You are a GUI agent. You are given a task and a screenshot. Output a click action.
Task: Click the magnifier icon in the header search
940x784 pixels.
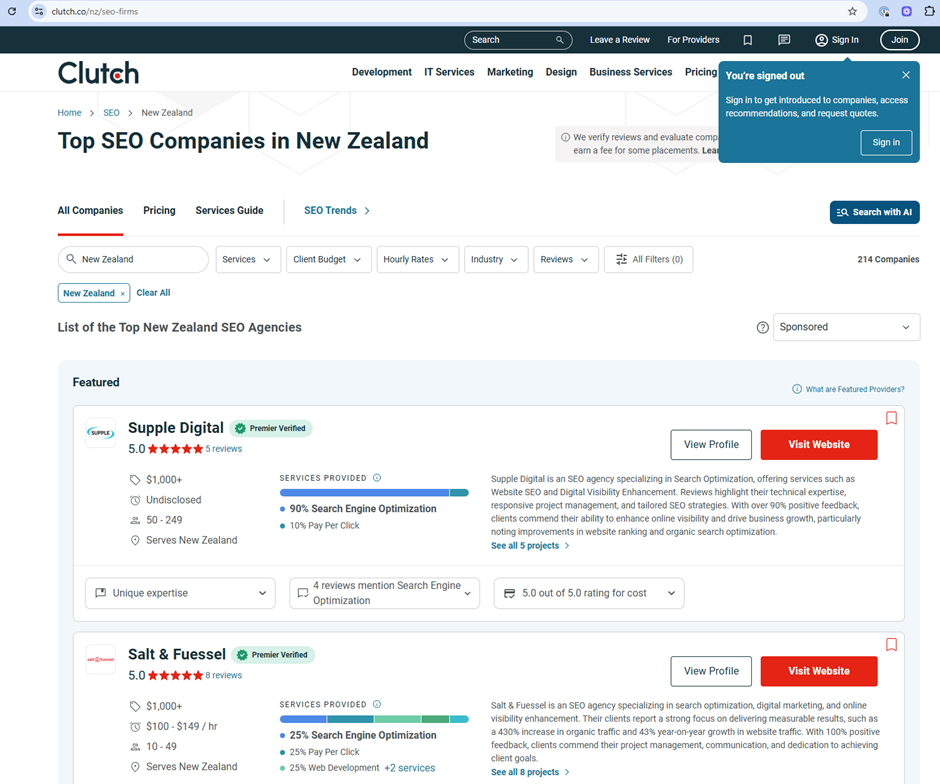(x=559, y=40)
